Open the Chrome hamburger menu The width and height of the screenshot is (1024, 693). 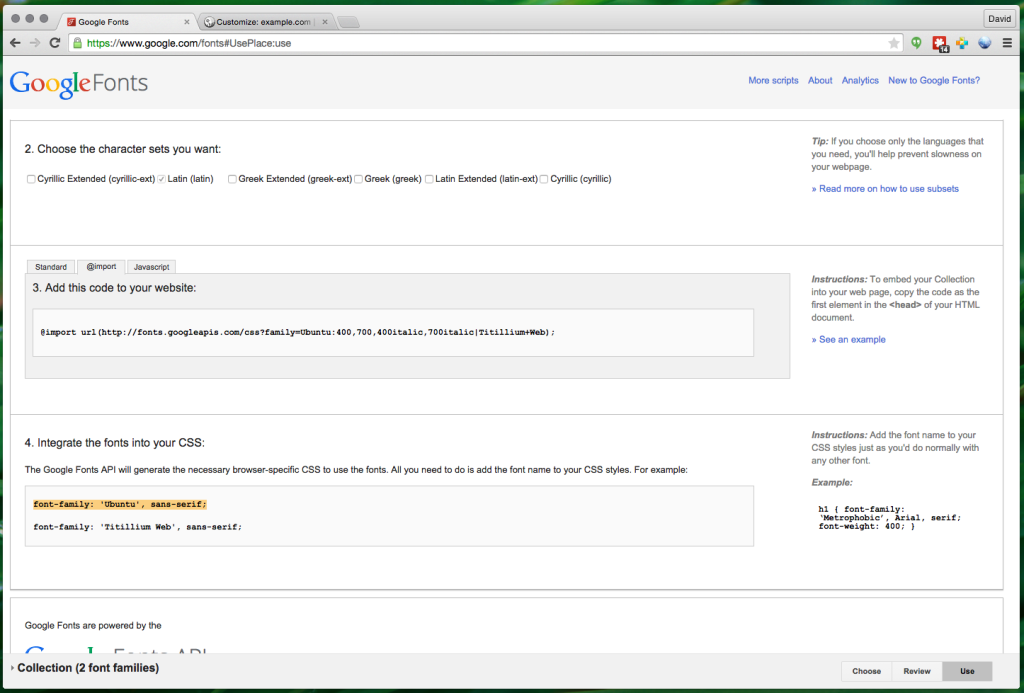point(1008,43)
